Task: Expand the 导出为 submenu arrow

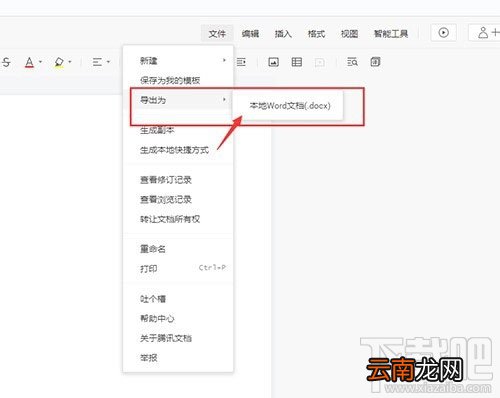Action: pos(224,99)
